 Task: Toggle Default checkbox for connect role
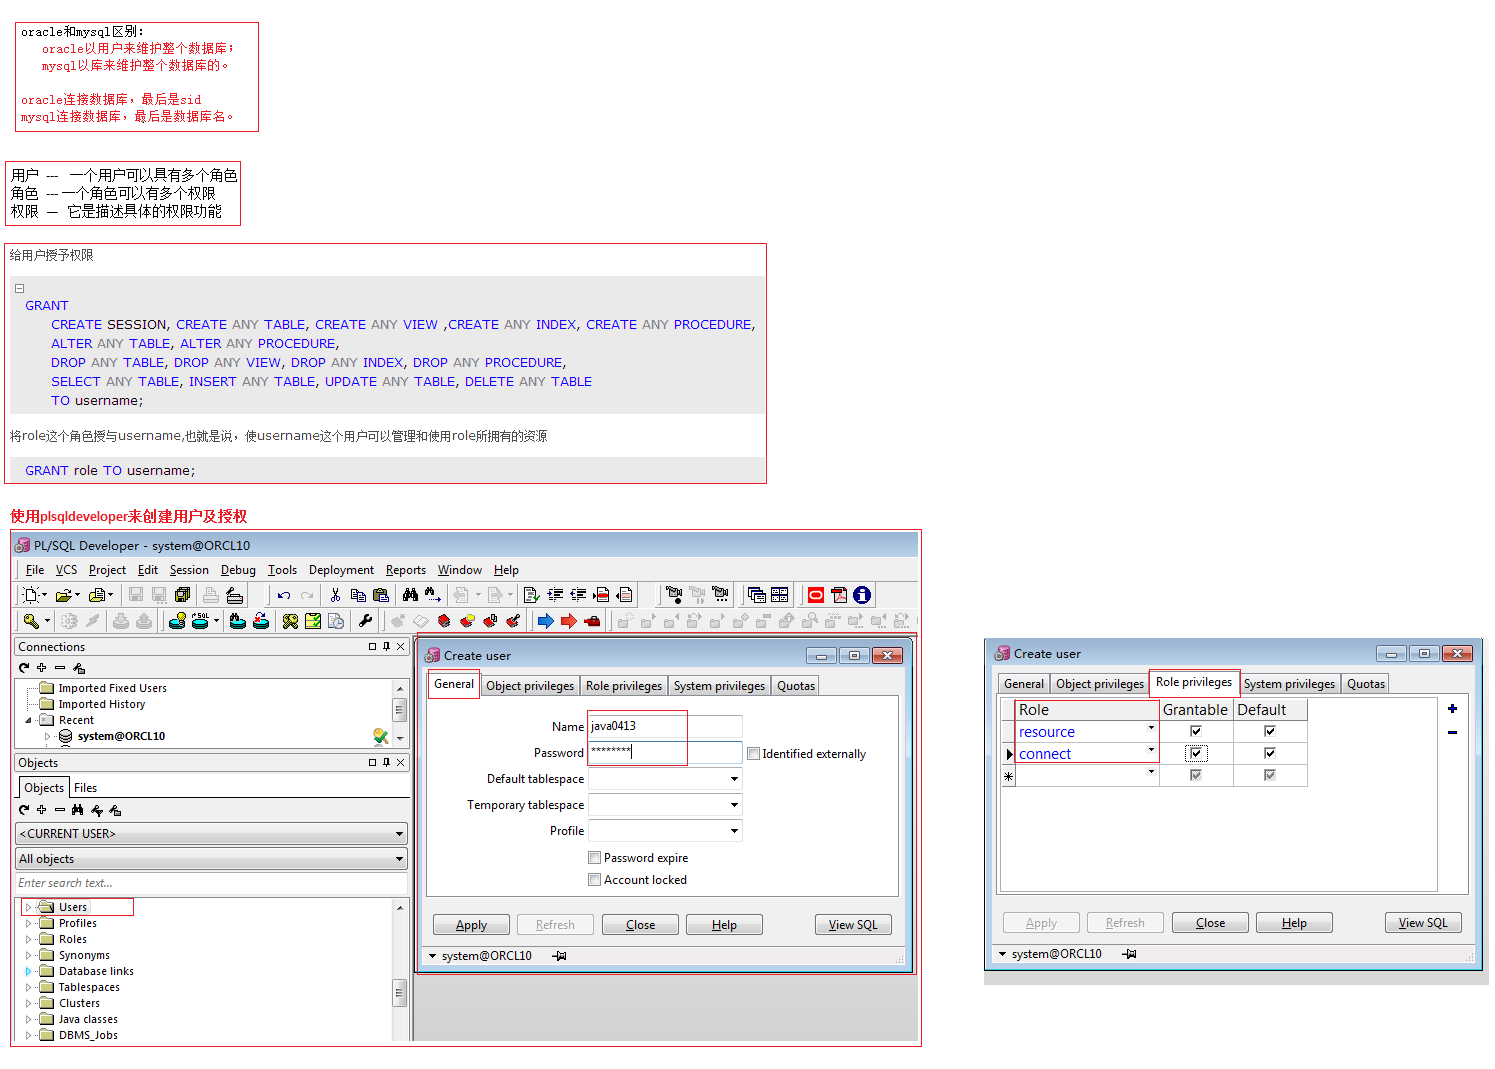tap(1270, 754)
